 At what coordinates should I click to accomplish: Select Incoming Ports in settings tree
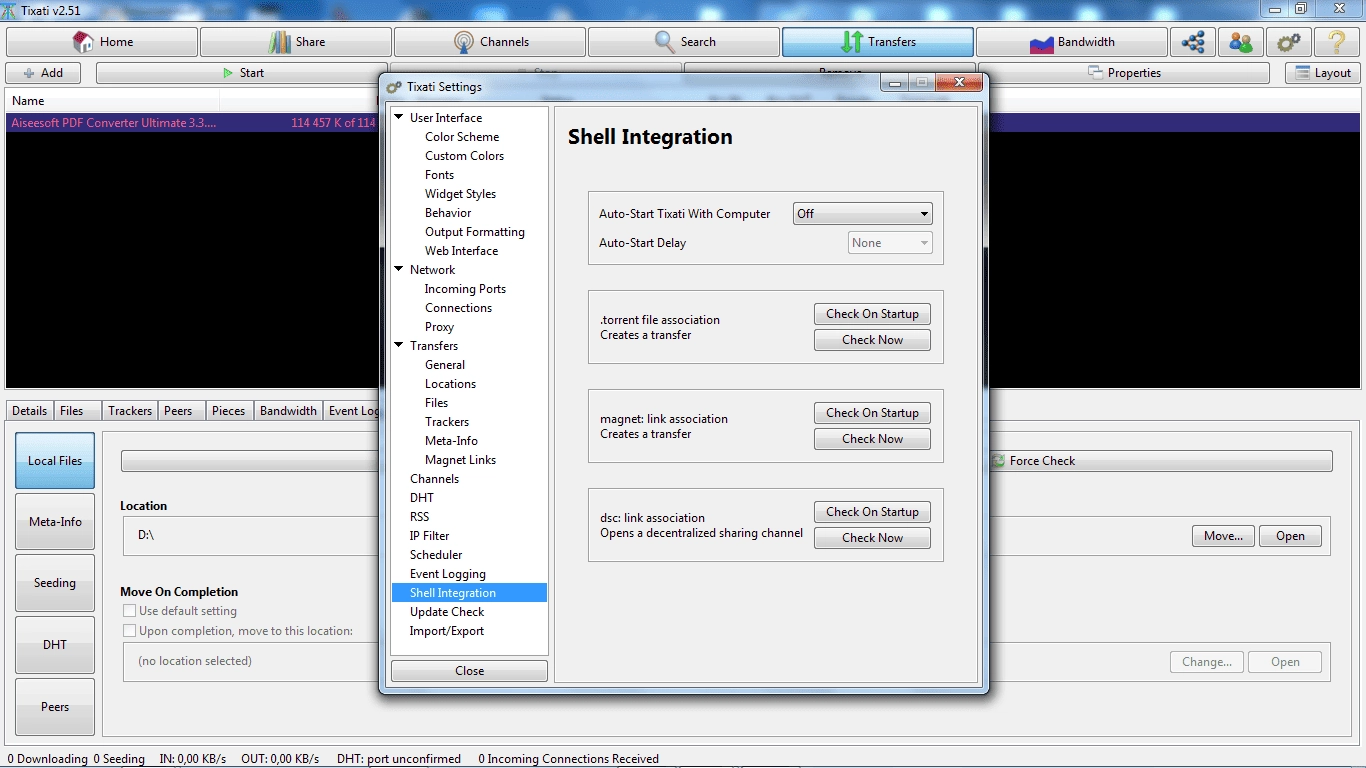tap(465, 289)
